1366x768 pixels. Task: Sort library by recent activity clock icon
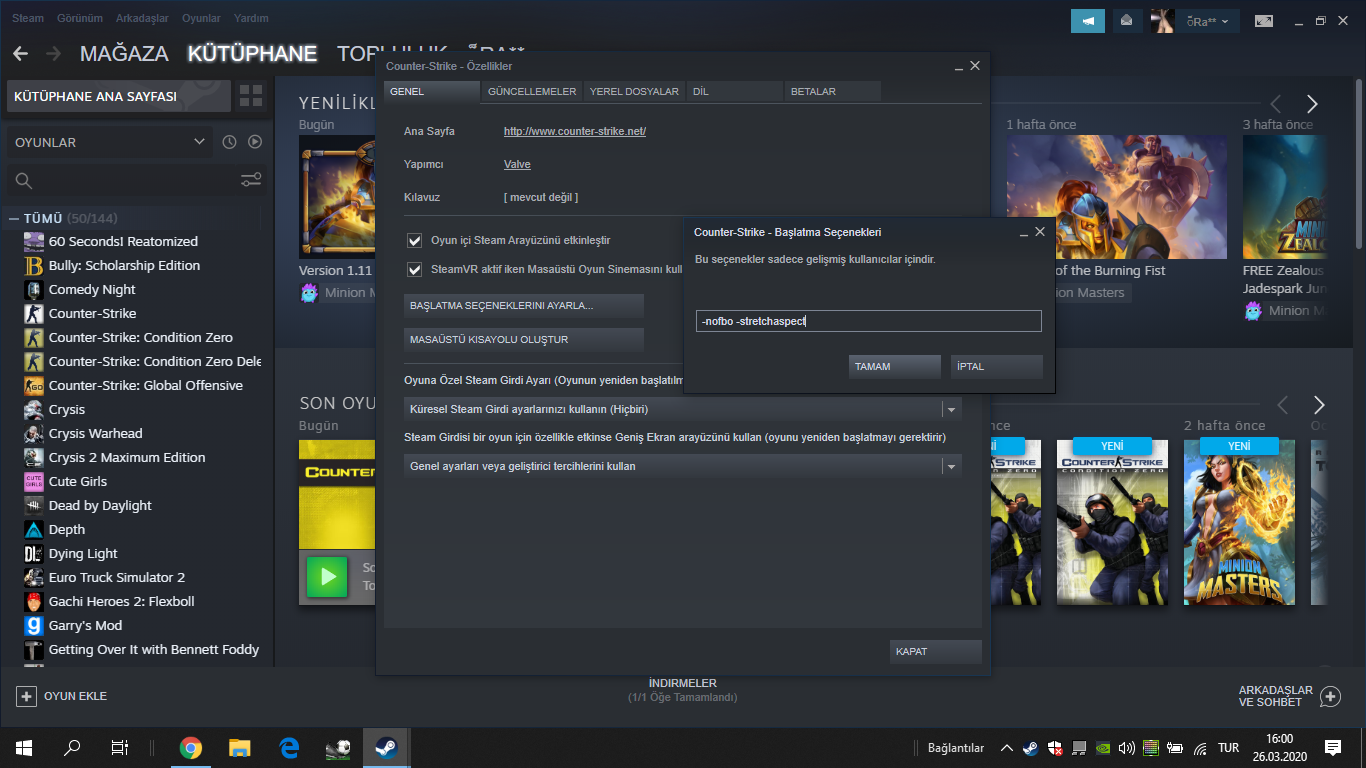coord(229,142)
